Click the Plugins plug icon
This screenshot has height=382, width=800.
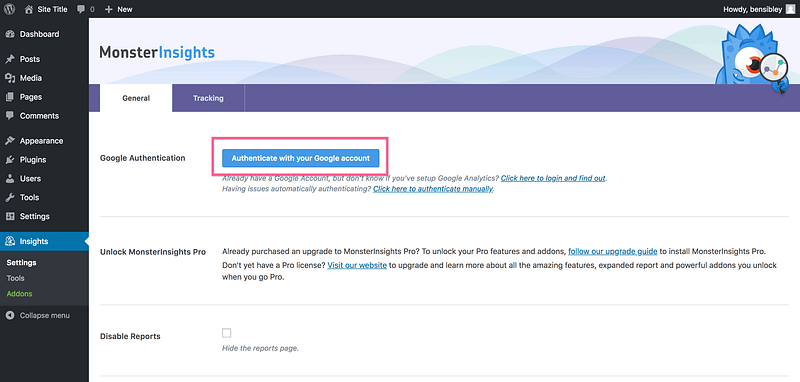tap(10, 160)
